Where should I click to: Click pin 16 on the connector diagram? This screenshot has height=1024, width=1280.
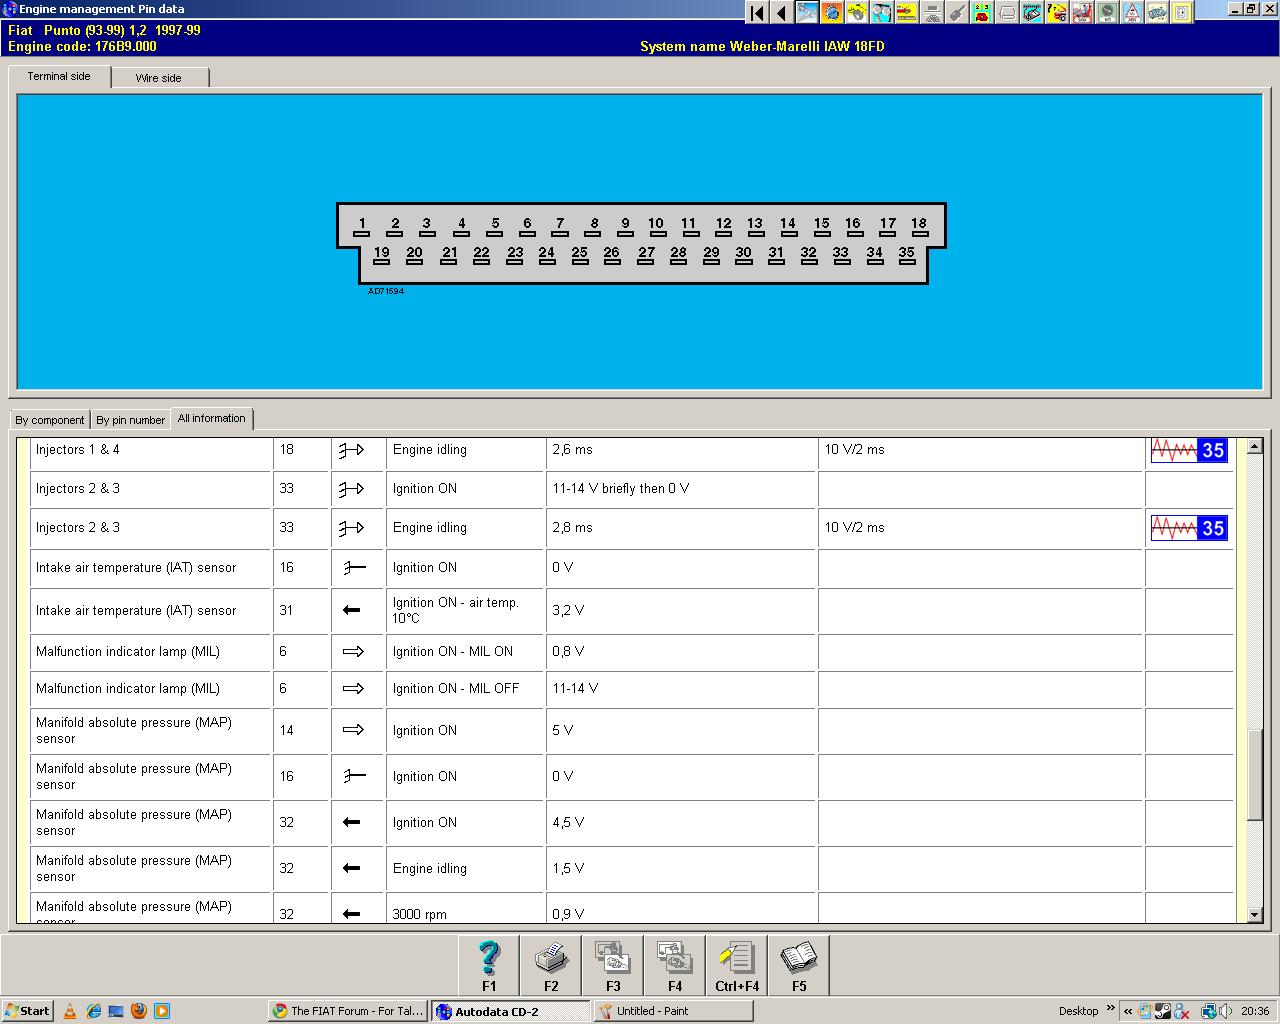(x=853, y=226)
